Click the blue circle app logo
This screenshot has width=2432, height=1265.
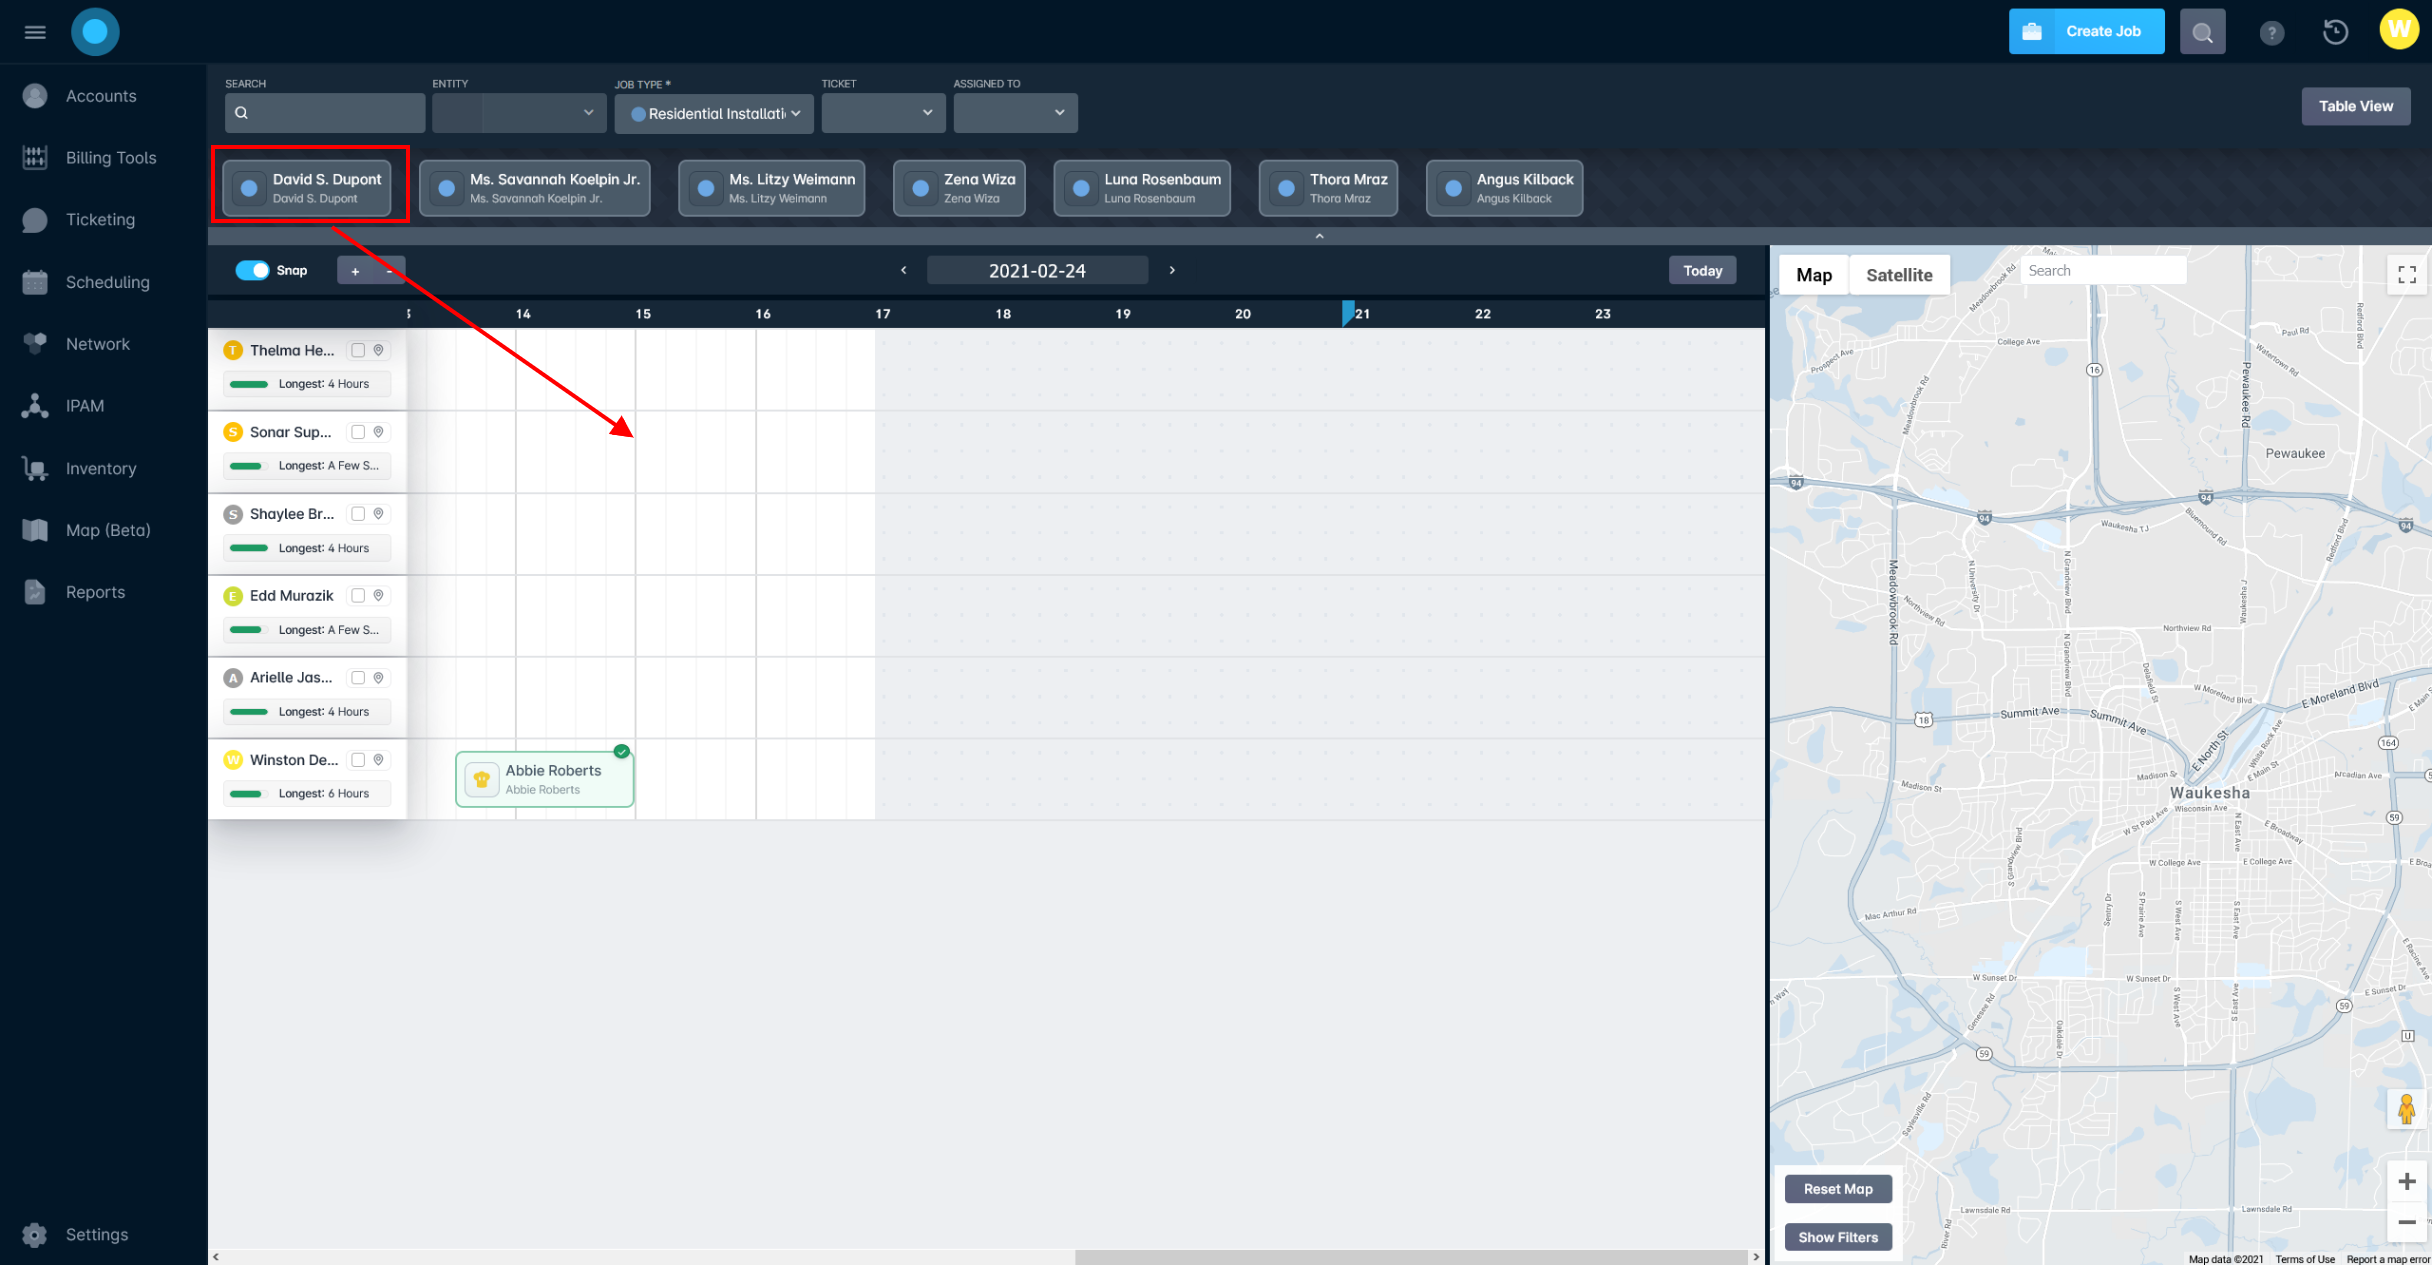coord(95,32)
